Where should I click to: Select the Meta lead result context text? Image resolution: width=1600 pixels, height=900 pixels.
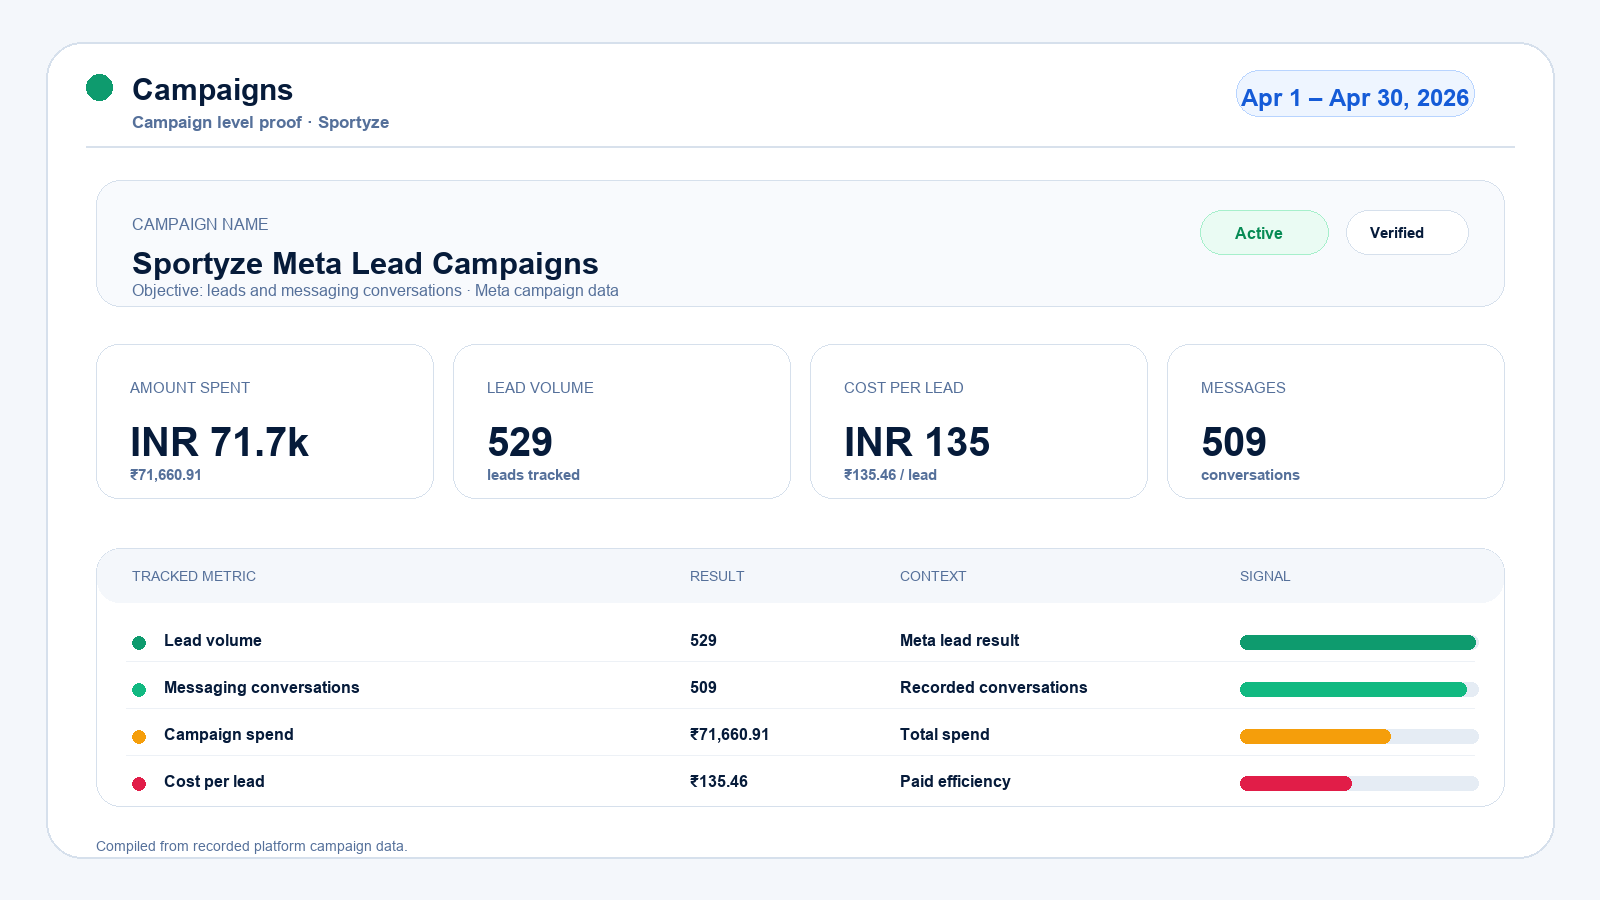(960, 640)
